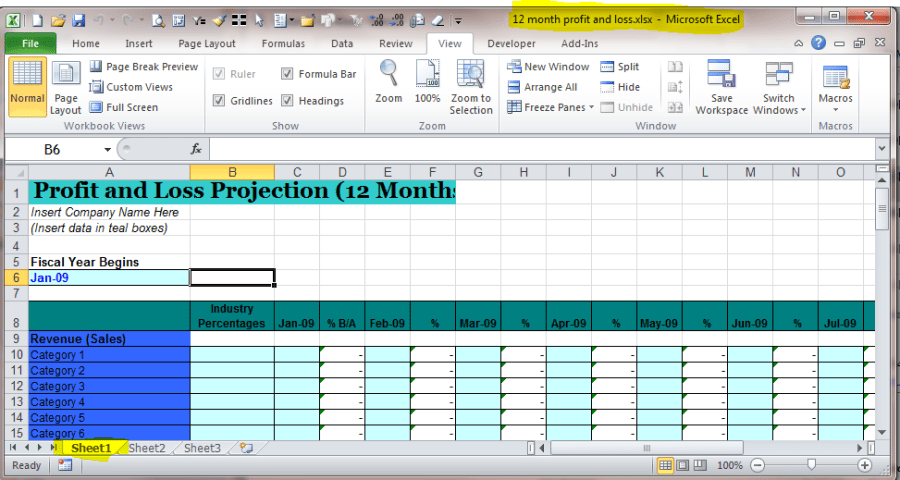Switch to the Sheet2 worksheet tab
The width and height of the screenshot is (900, 480).
tap(147, 448)
